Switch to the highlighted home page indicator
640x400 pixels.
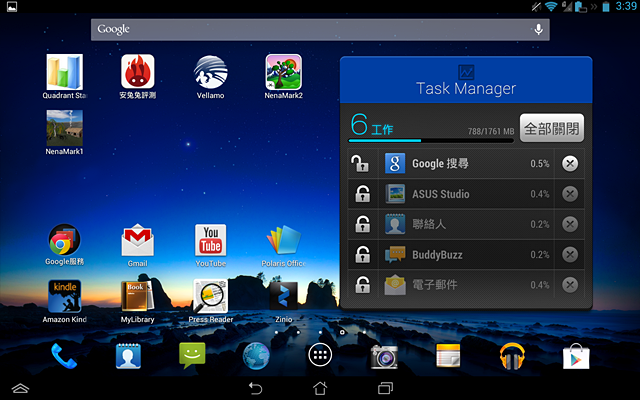tap(342, 332)
